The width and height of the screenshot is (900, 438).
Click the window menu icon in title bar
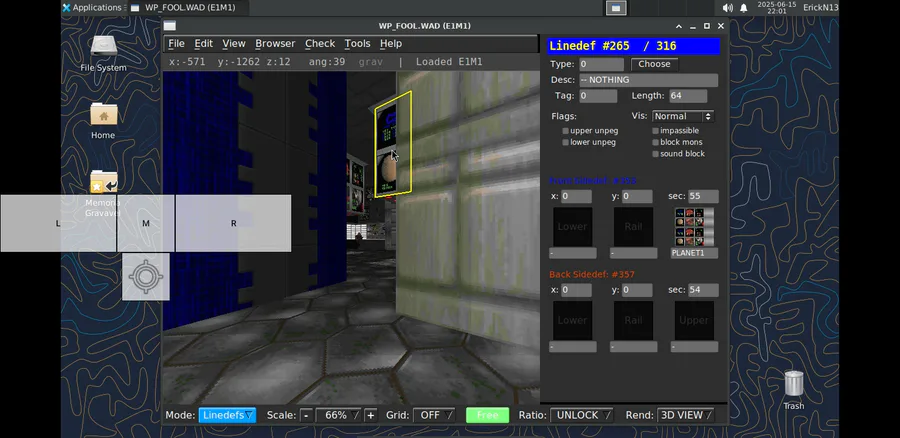(169, 26)
